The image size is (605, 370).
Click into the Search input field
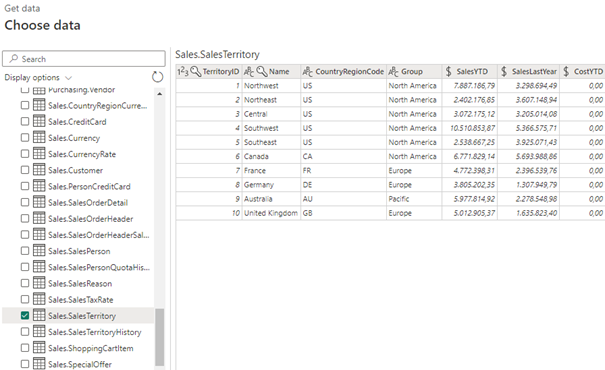84,59
